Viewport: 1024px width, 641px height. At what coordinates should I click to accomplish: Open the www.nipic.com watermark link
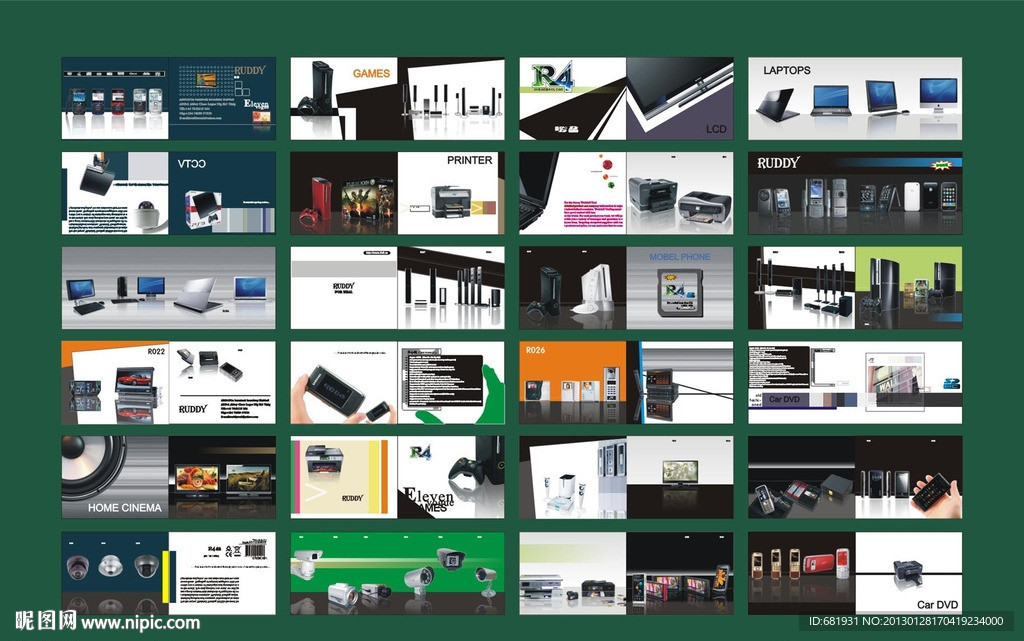point(140,623)
